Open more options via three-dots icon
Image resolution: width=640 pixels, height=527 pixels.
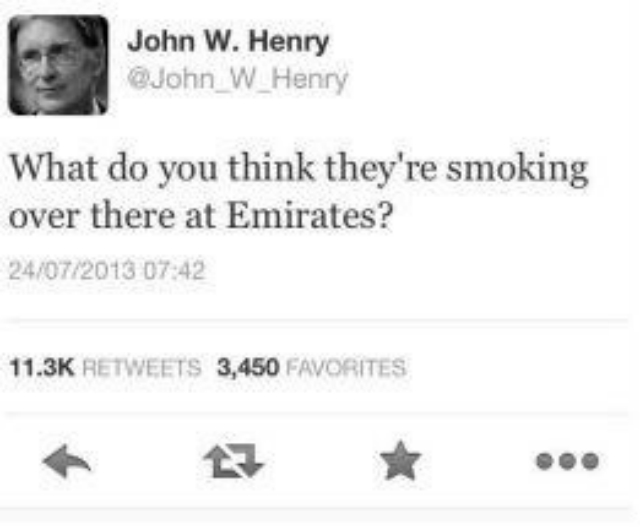567,461
